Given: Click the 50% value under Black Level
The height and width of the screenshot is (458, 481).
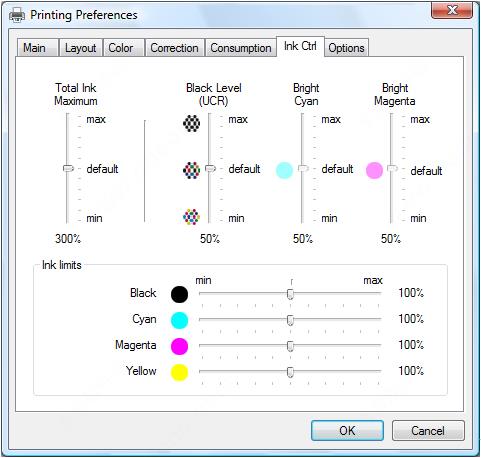Looking at the screenshot, I should tap(210, 239).
